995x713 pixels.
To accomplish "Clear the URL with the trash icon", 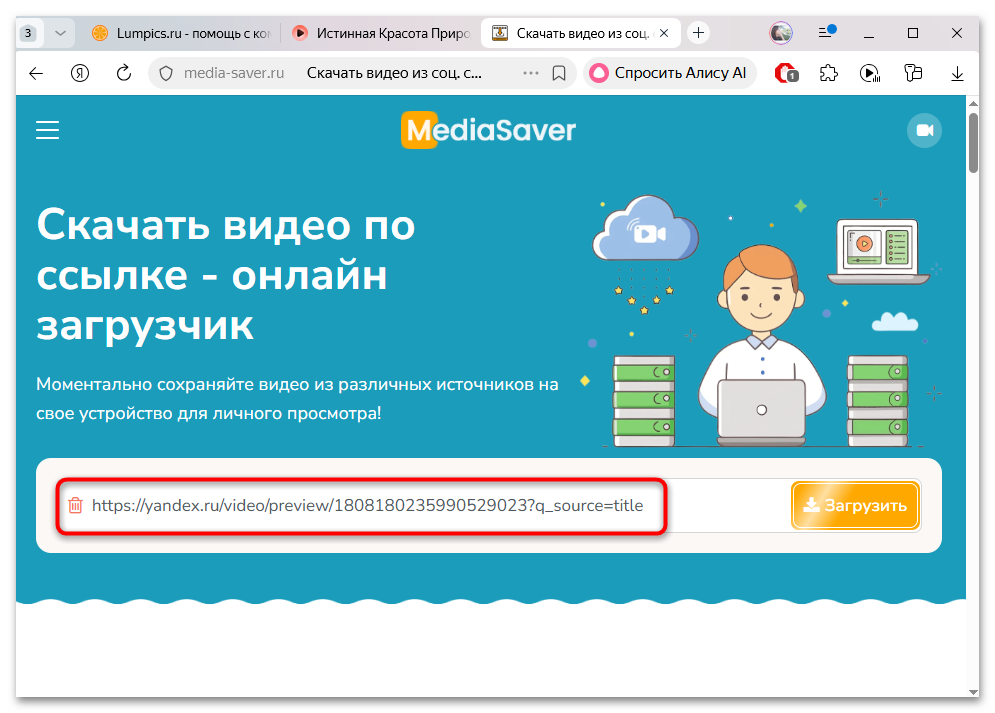I will click(76, 506).
